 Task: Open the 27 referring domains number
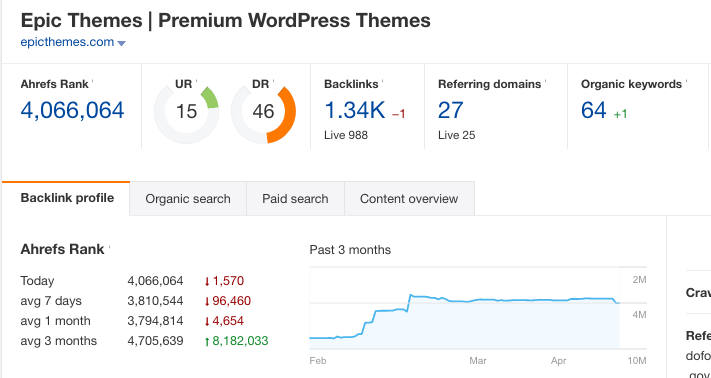click(x=451, y=111)
